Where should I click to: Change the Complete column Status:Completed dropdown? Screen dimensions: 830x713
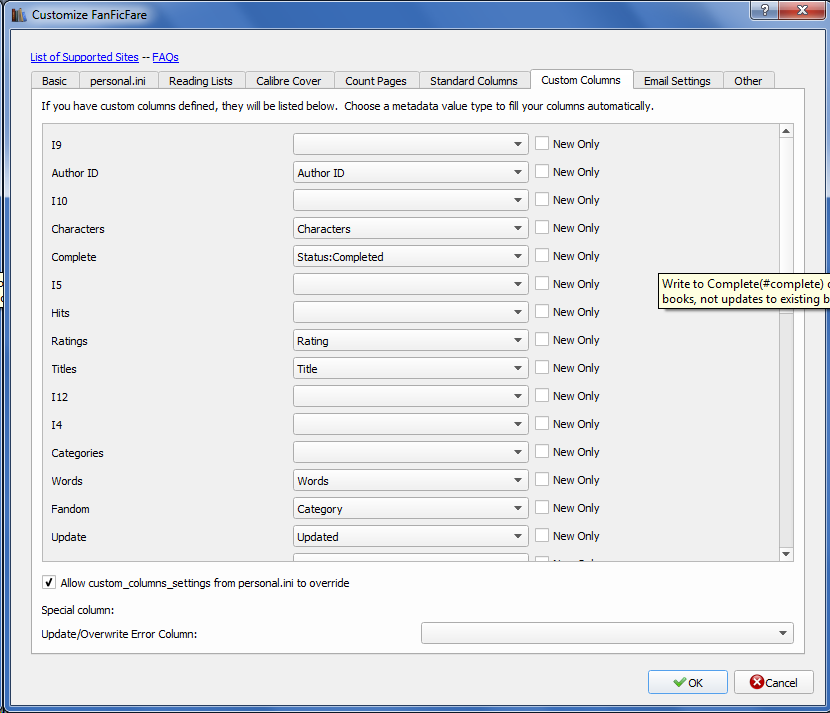411,256
